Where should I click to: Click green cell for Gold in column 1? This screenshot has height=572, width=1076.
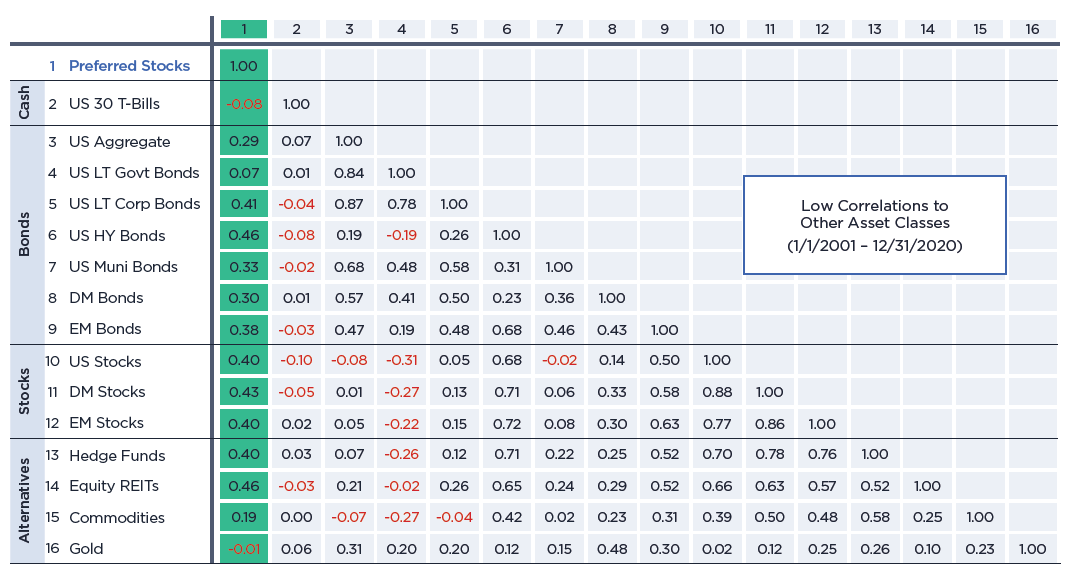coord(244,549)
